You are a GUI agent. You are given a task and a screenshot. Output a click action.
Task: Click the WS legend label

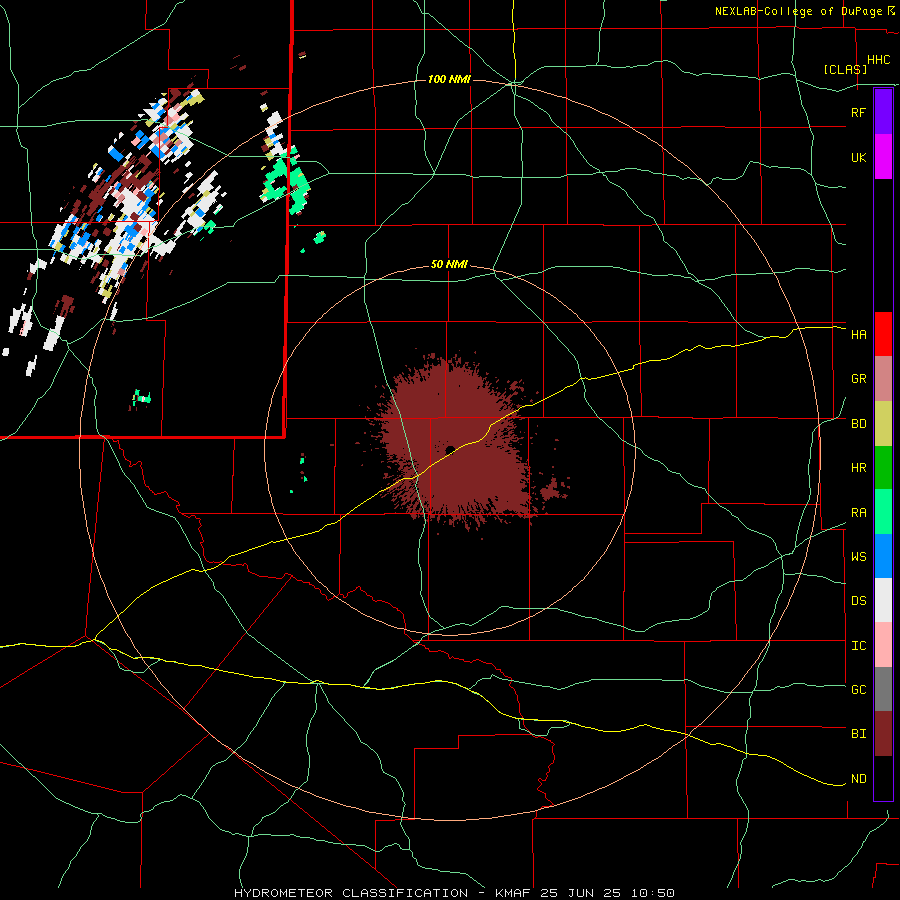click(x=858, y=557)
